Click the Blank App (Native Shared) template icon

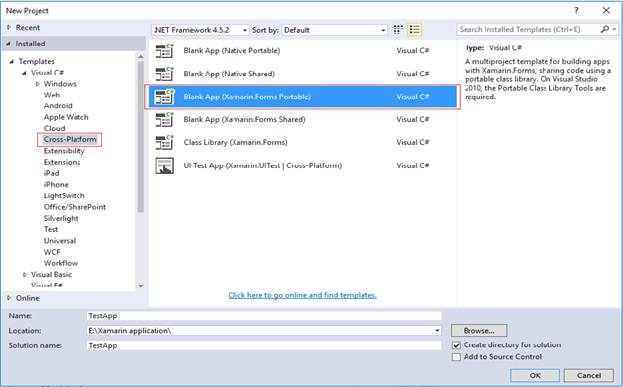164,74
